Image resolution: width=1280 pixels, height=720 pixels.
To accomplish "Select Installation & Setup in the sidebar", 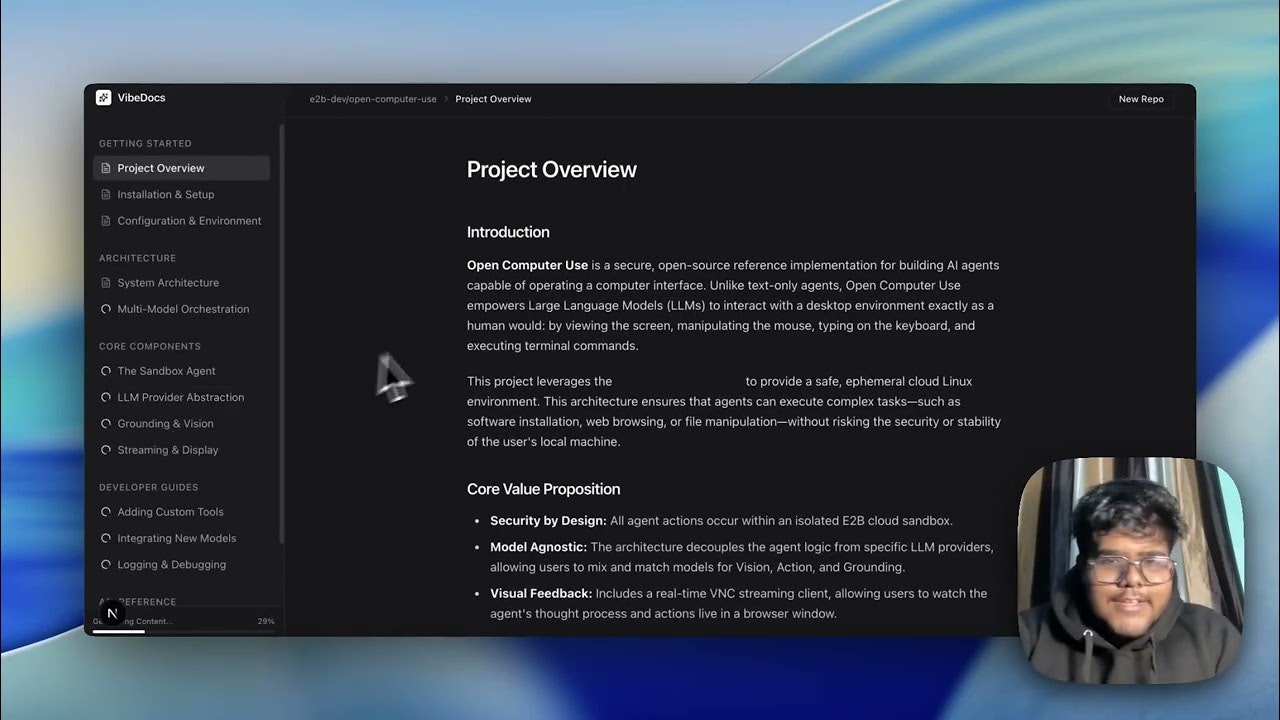I will (166, 194).
